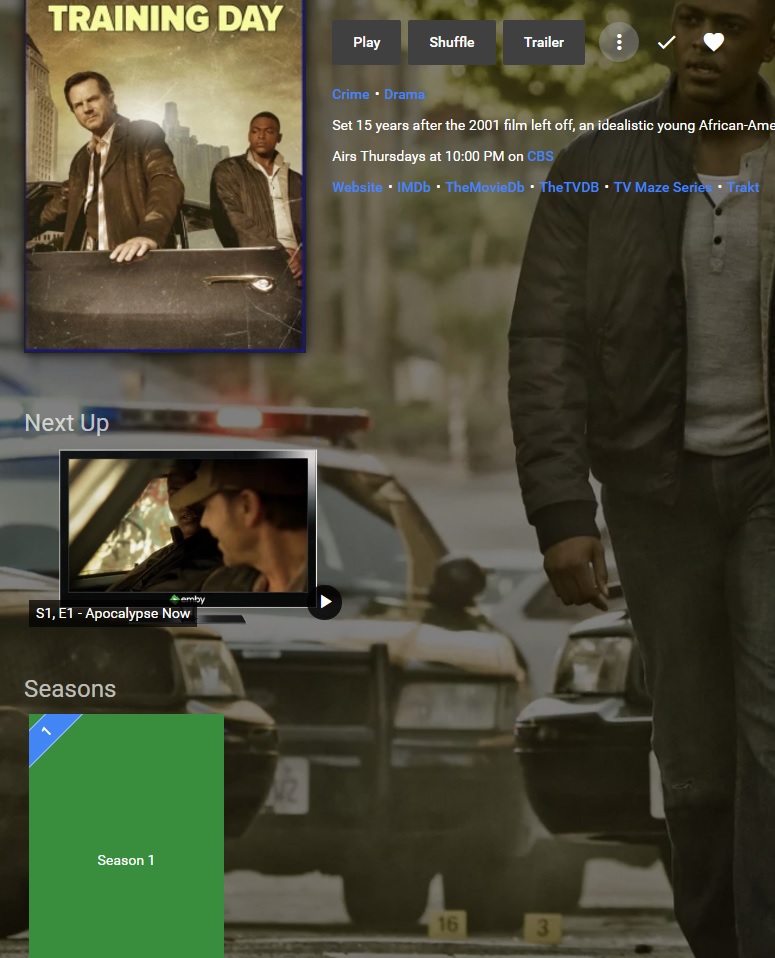Toggle the watched checkmark icon

(x=666, y=42)
